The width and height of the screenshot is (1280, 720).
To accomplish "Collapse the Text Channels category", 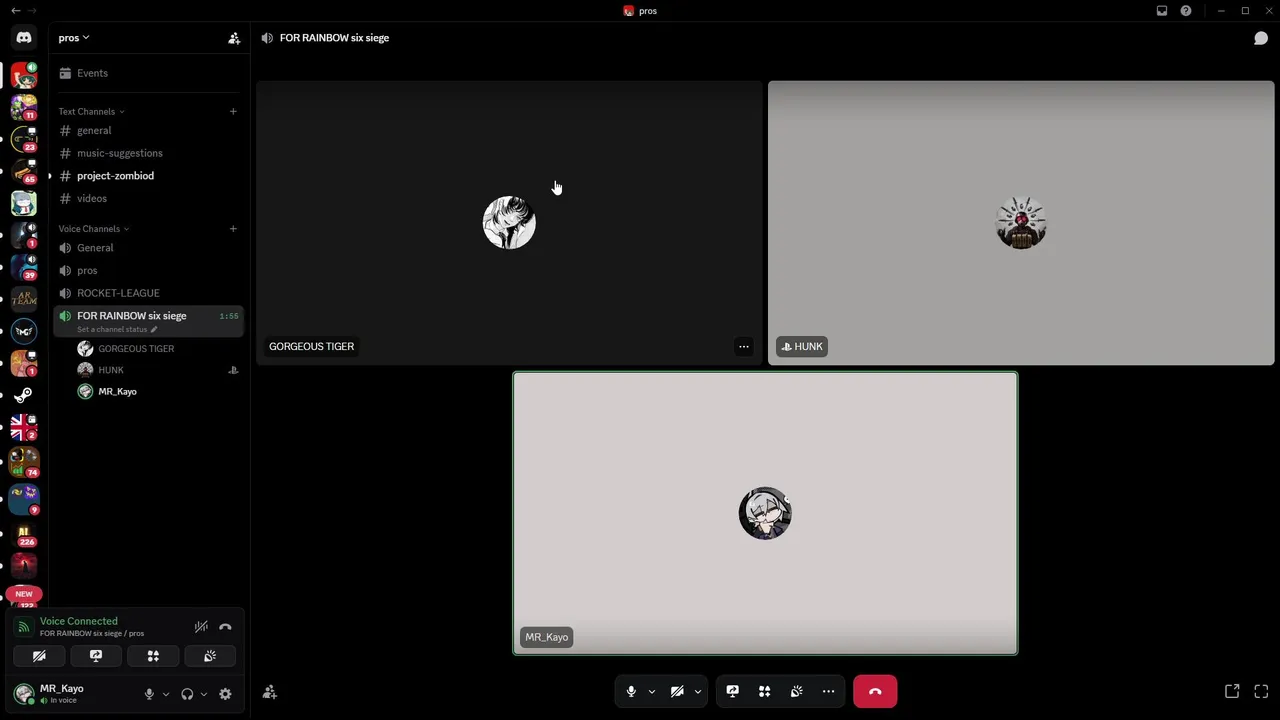I will click(91, 111).
